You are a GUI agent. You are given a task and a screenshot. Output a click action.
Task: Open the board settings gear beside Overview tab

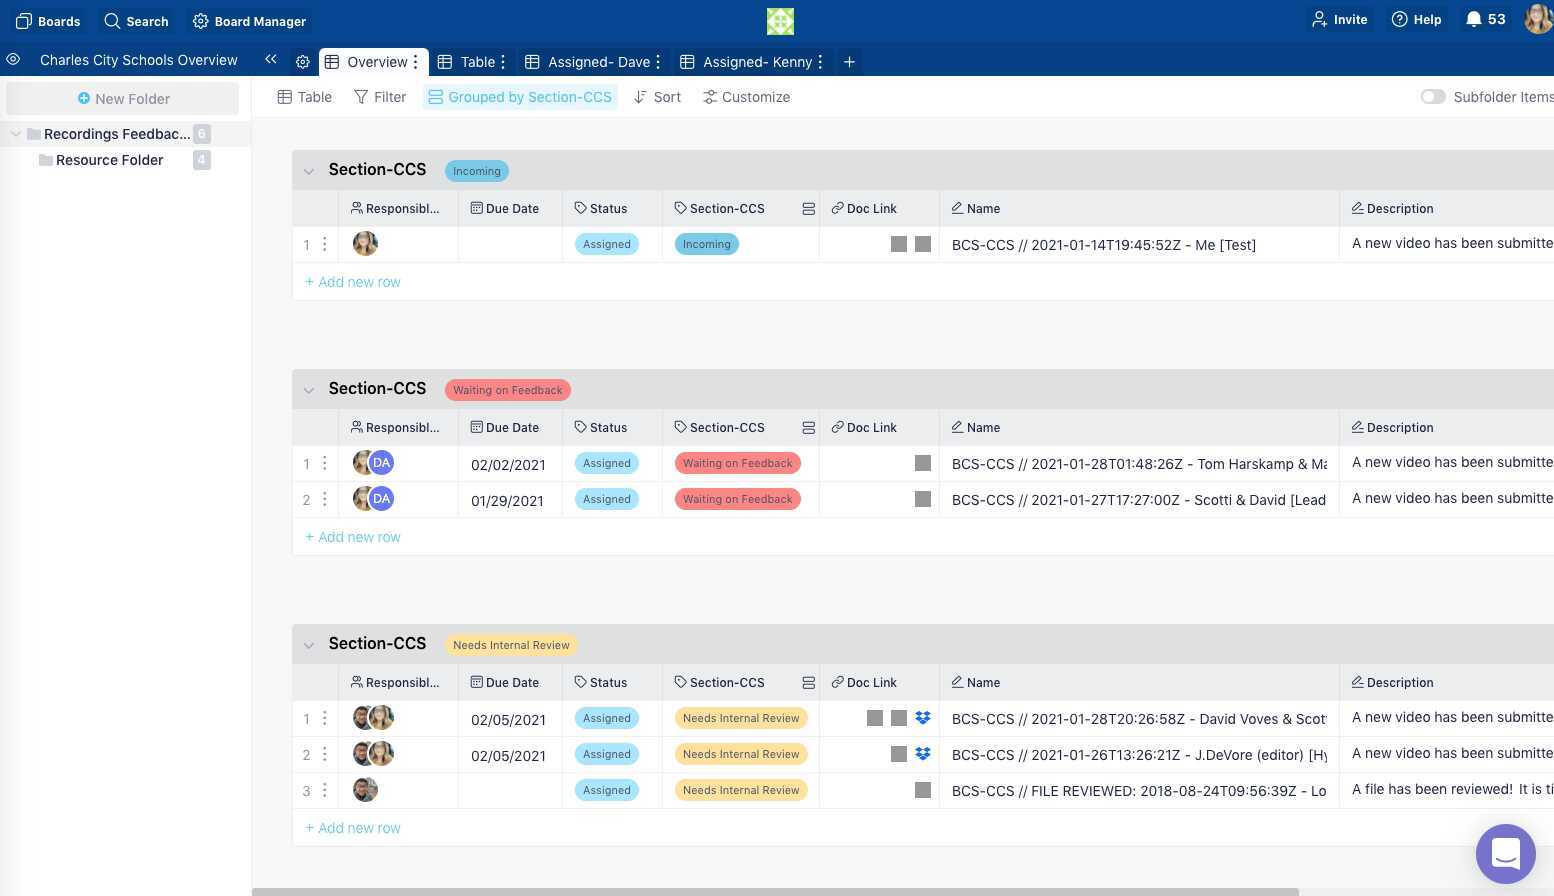(303, 62)
